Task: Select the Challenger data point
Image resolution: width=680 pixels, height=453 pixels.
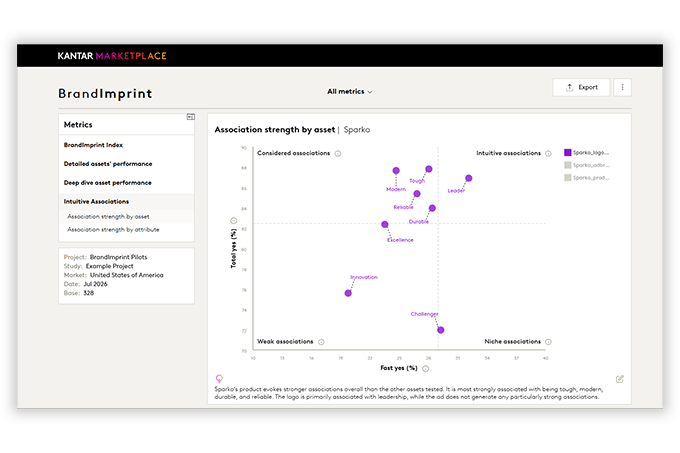Action: 441,330
